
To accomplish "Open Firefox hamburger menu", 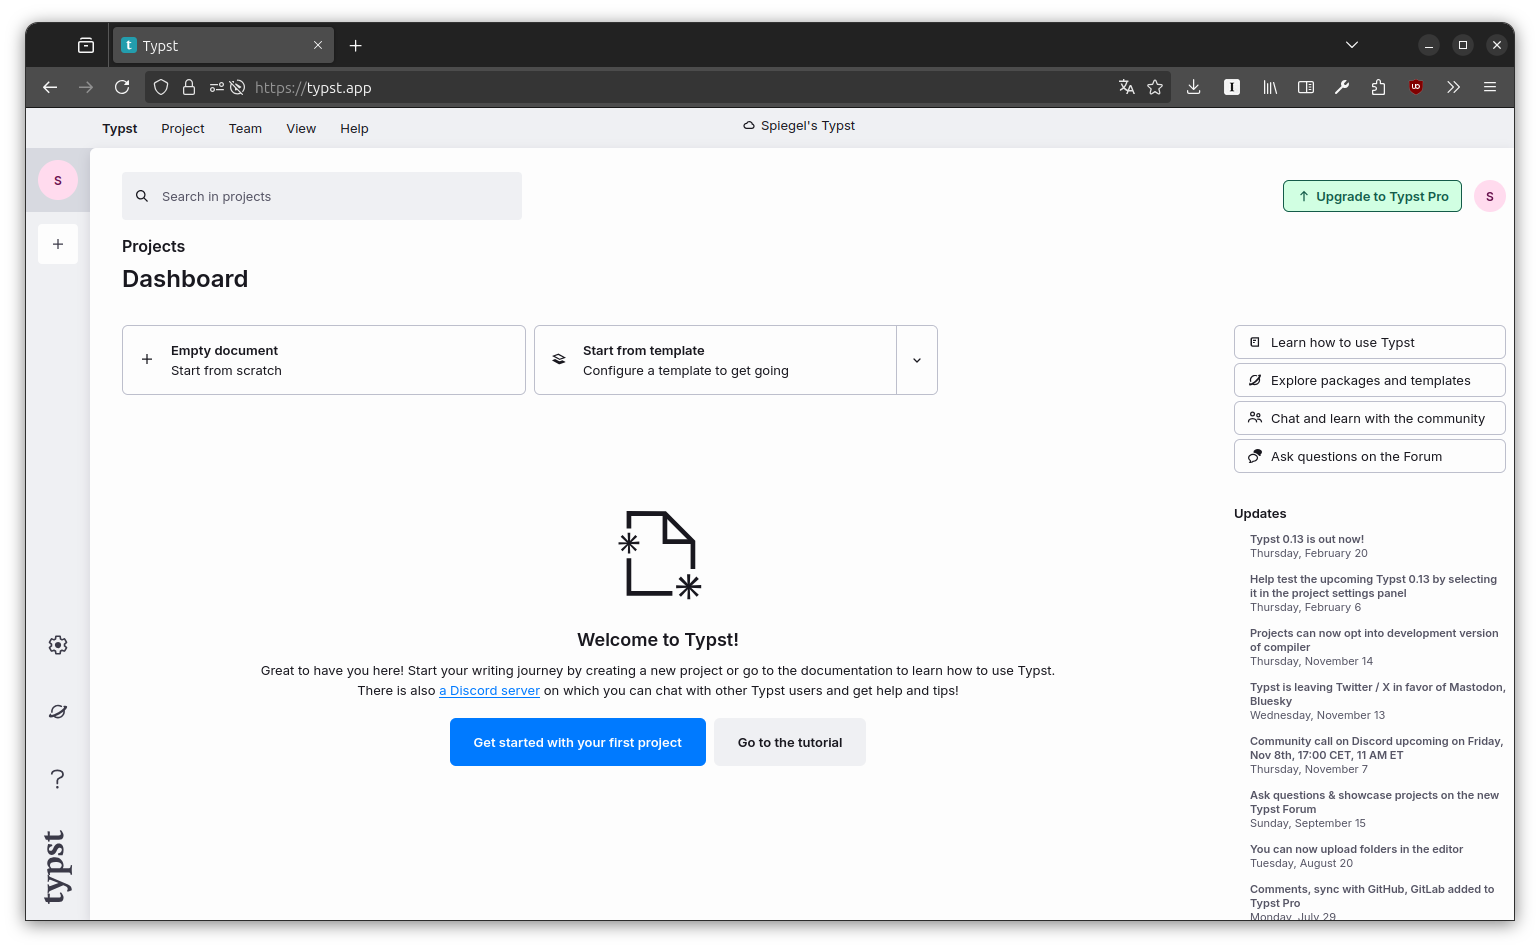I will coord(1490,87).
